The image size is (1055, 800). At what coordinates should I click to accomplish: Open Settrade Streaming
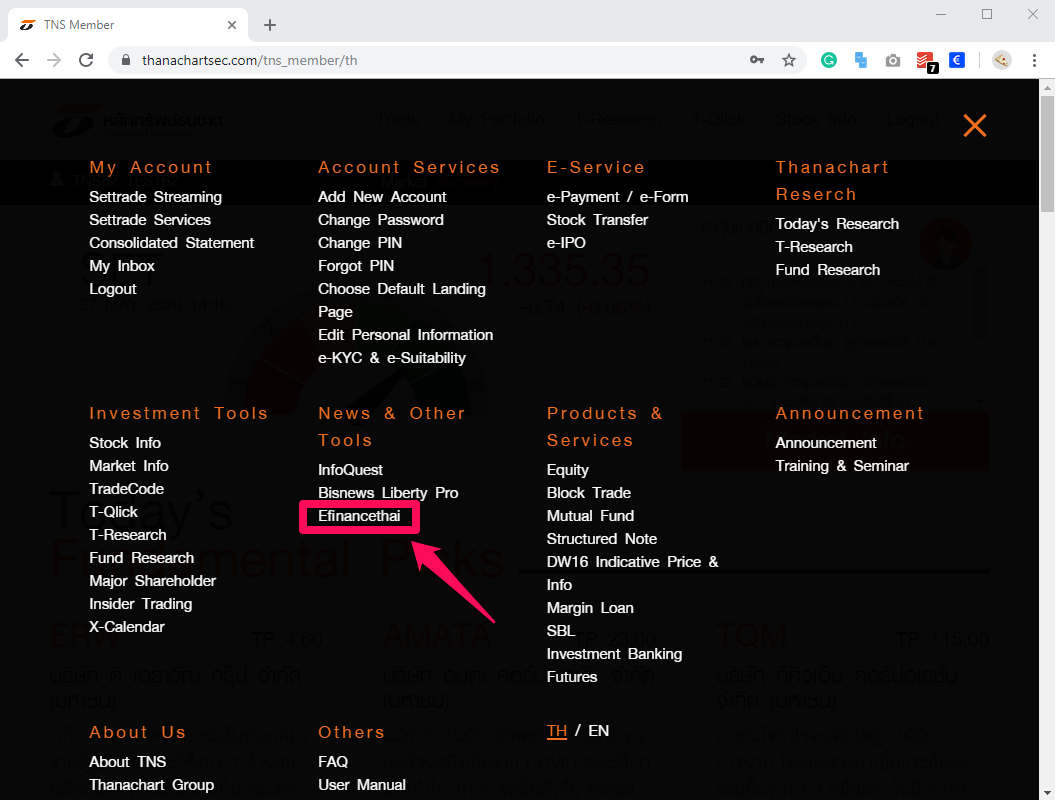(x=155, y=197)
